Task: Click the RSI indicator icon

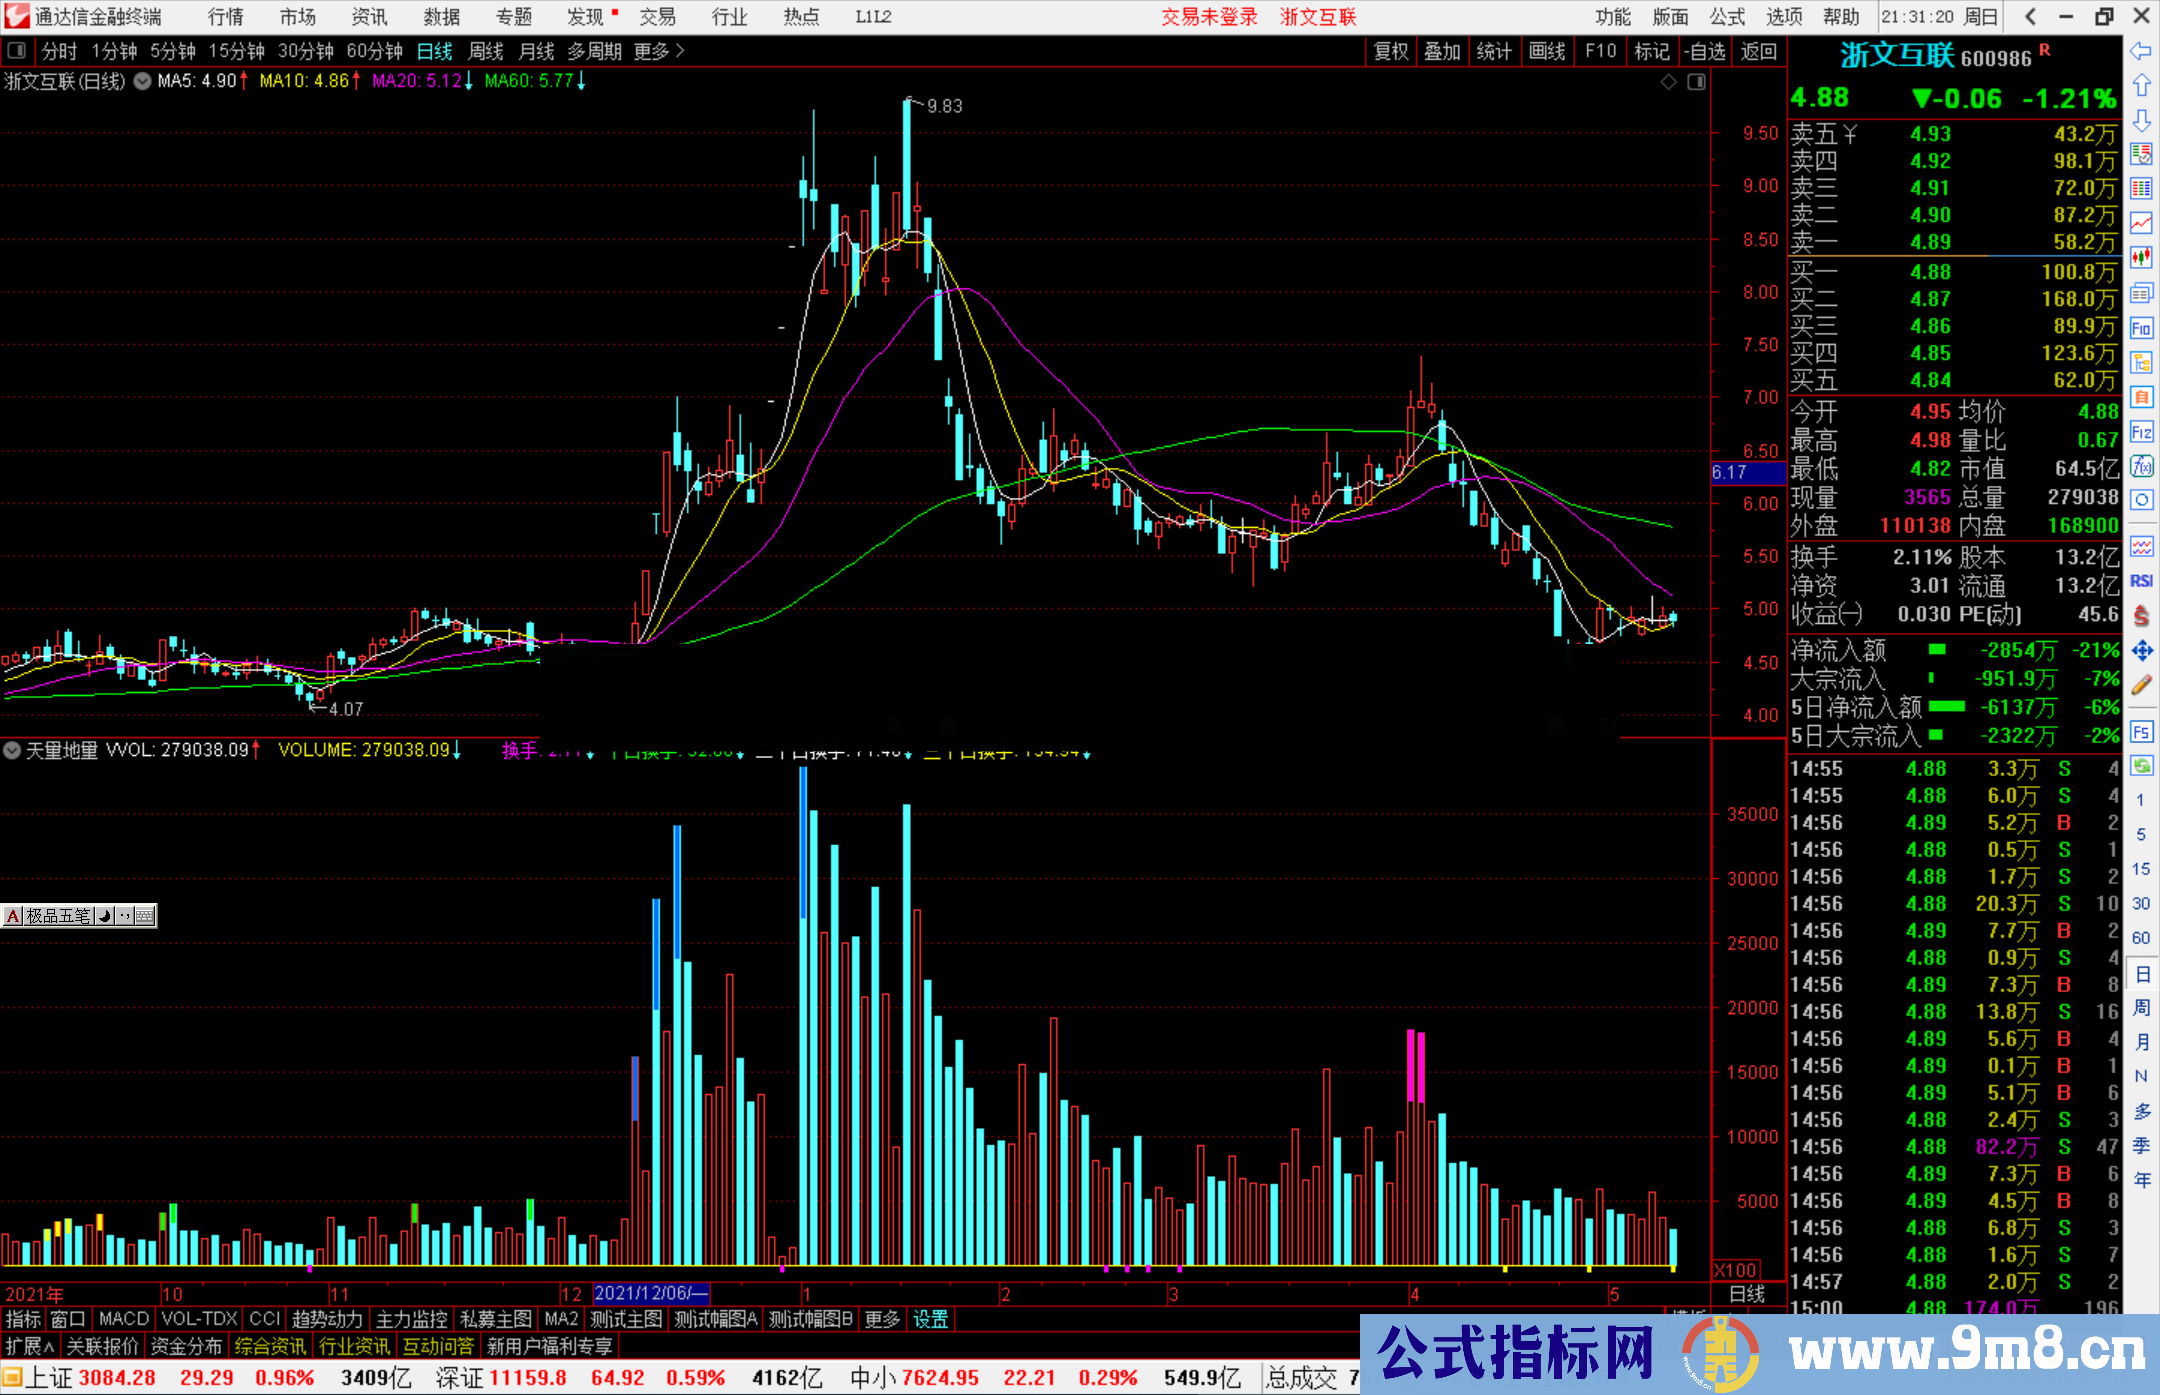Action: [x=2141, y=581]
